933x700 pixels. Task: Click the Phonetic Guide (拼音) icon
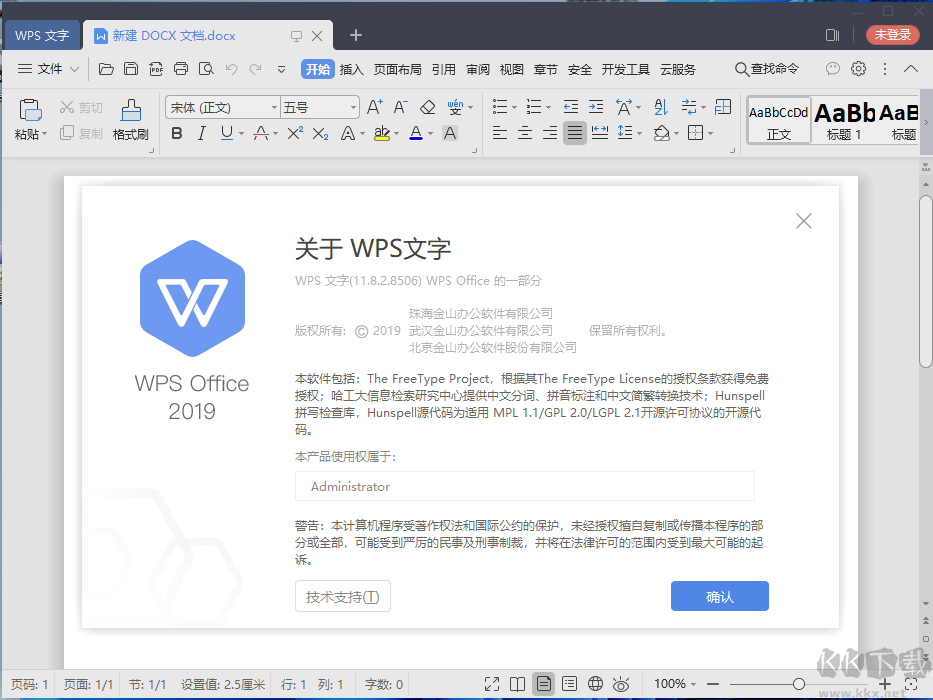[454, 105]
